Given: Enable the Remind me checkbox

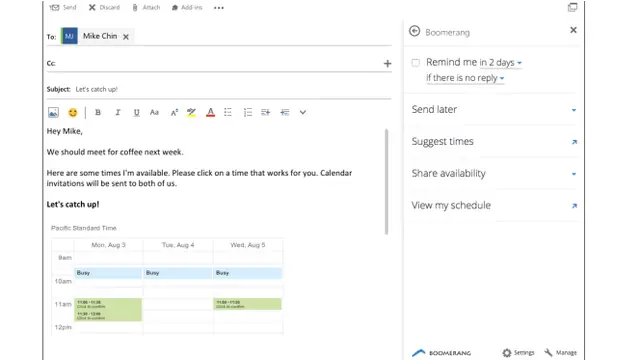Looking at the screenshot, I should (x=416, y=63).
